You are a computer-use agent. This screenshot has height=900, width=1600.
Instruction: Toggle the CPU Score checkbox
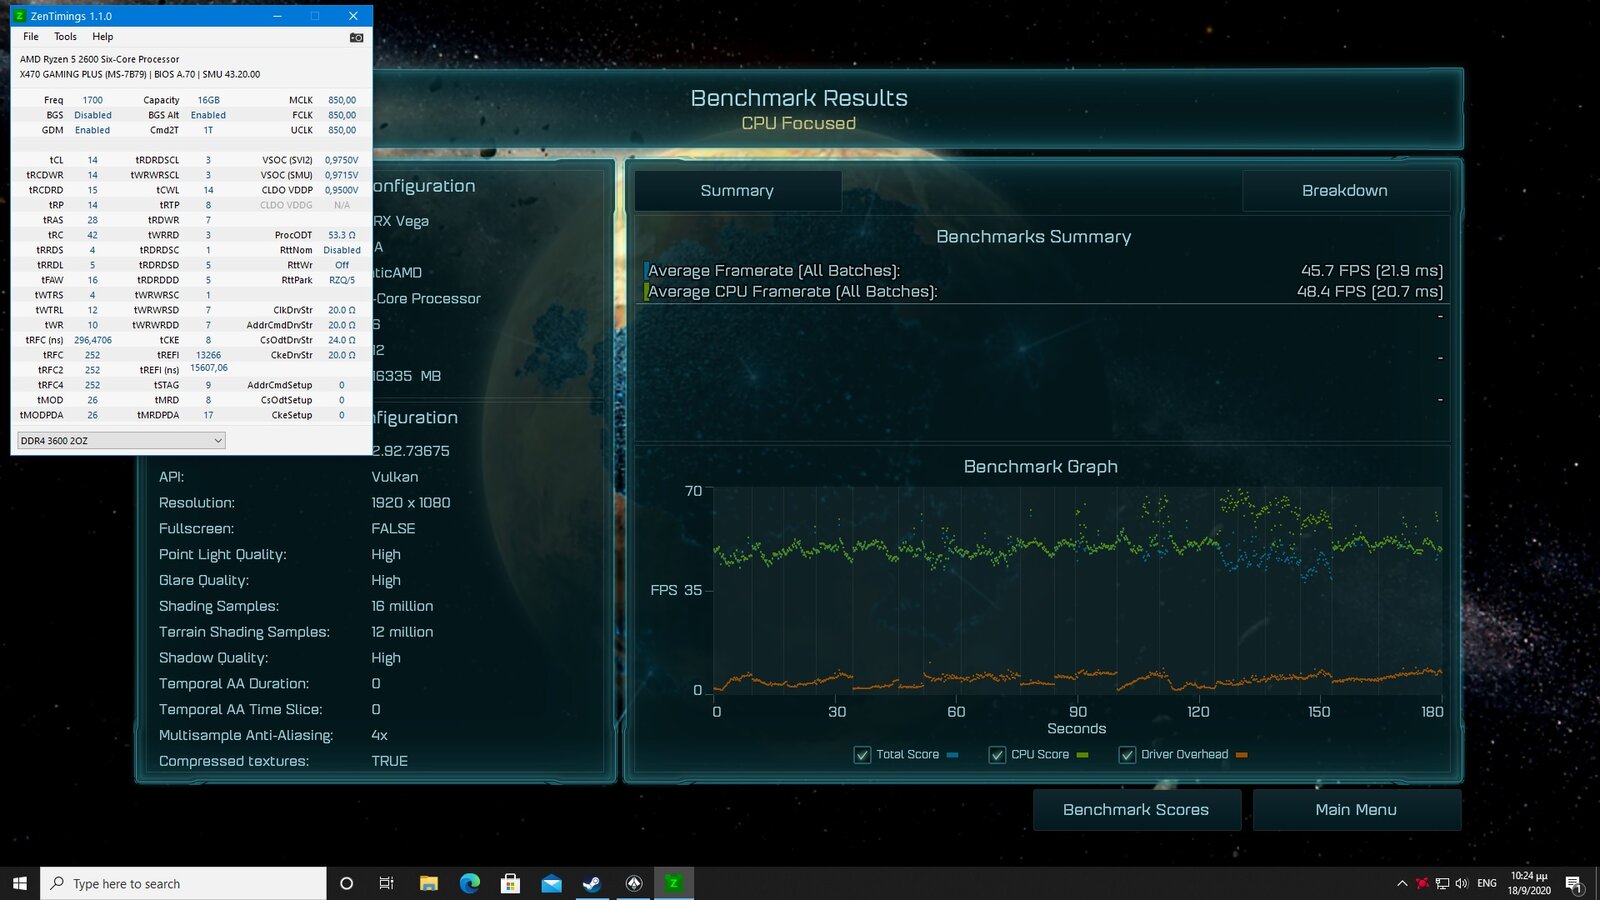997,755
